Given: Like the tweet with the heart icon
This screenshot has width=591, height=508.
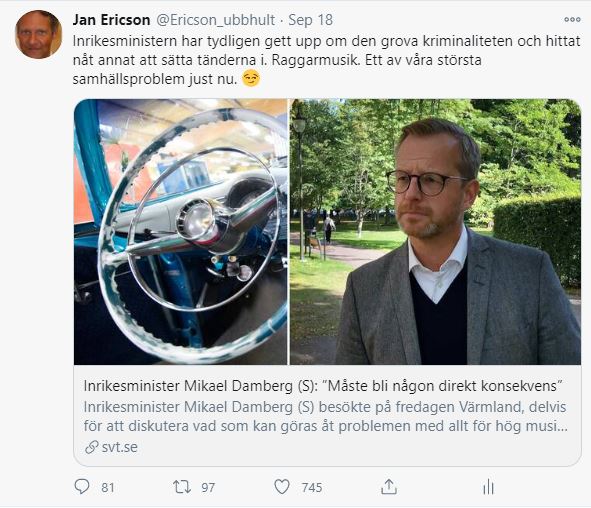Looking at the screenshot, I should point(282,487).
